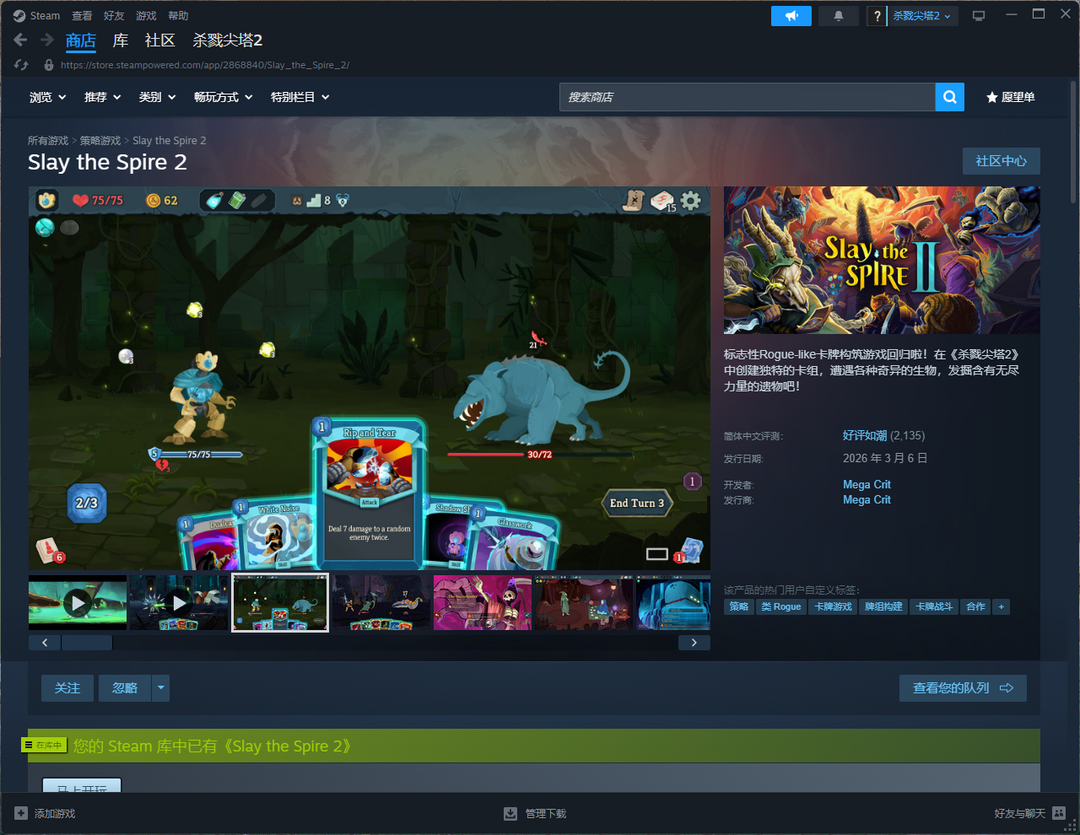
Task: Open the 类别 dropdown menu
Action: point(157,97)
